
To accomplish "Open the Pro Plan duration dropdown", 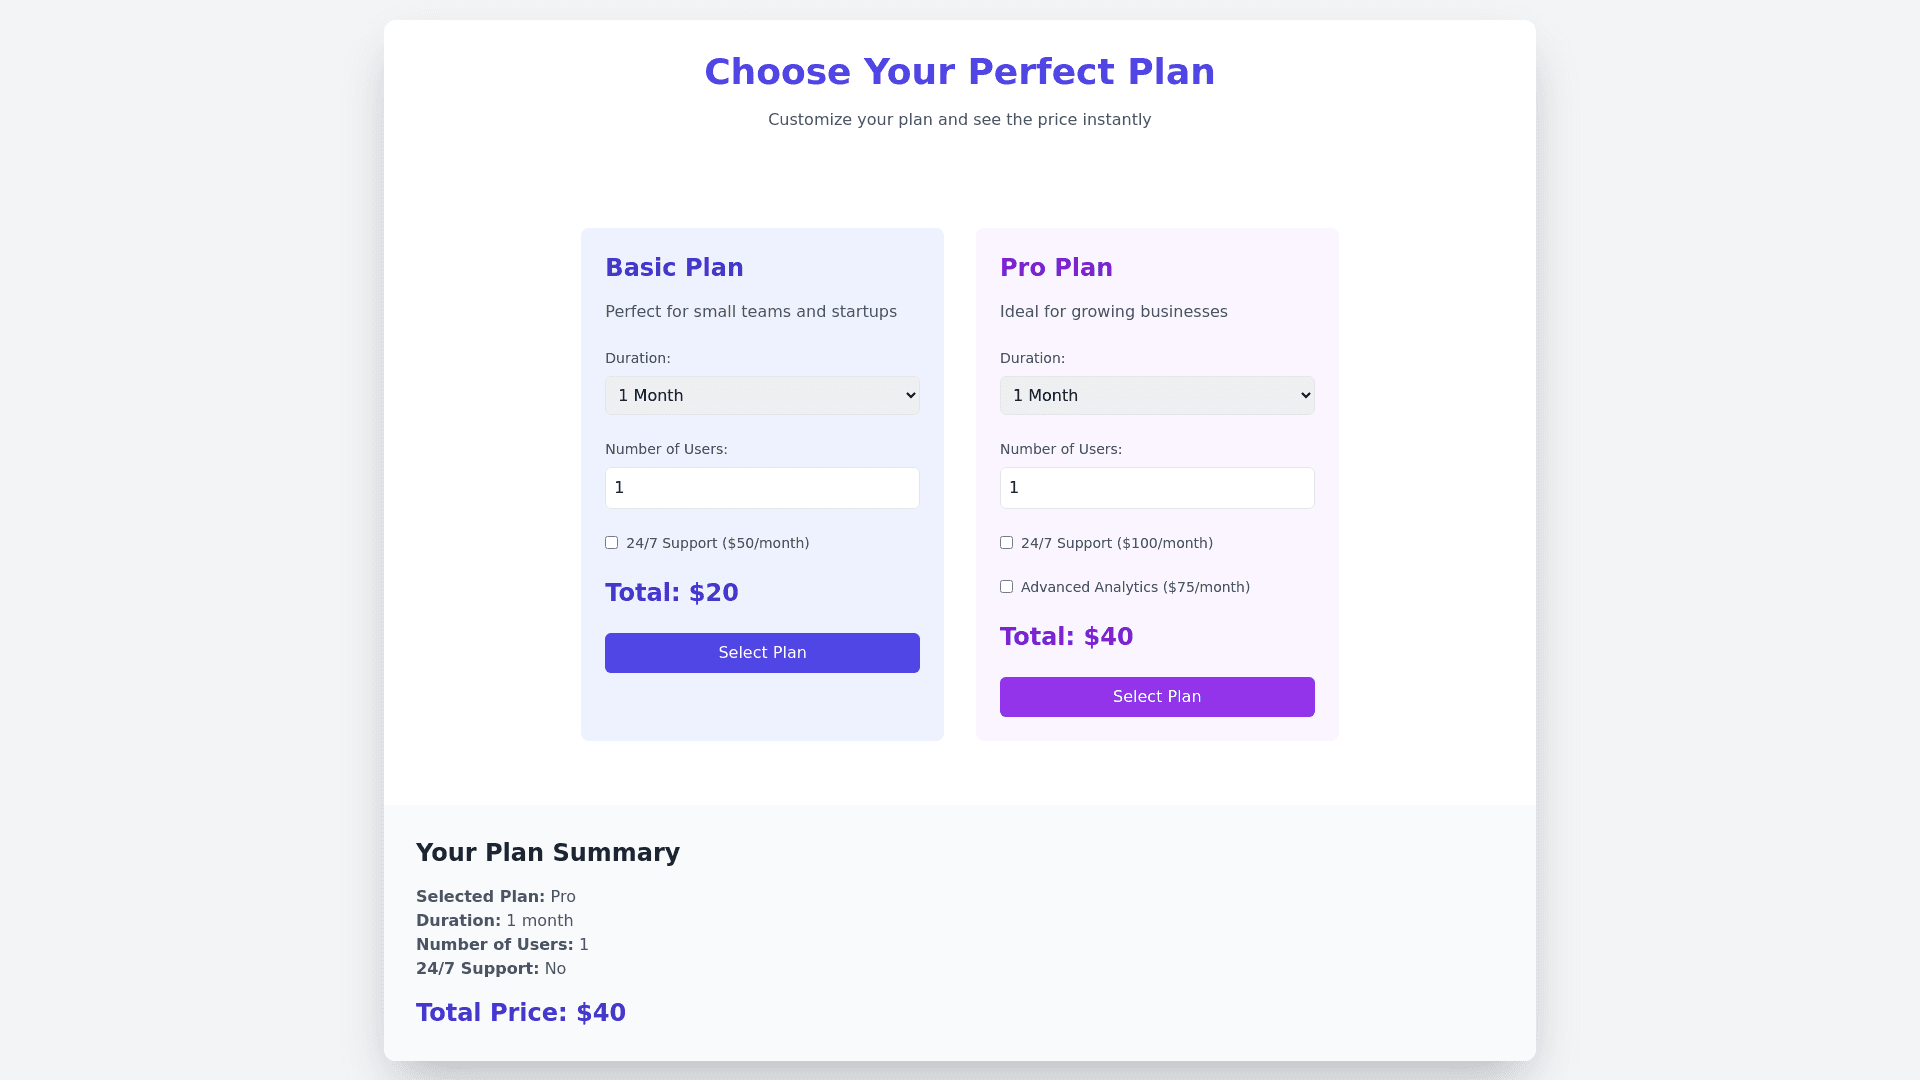I will [x=1157, y=396].
